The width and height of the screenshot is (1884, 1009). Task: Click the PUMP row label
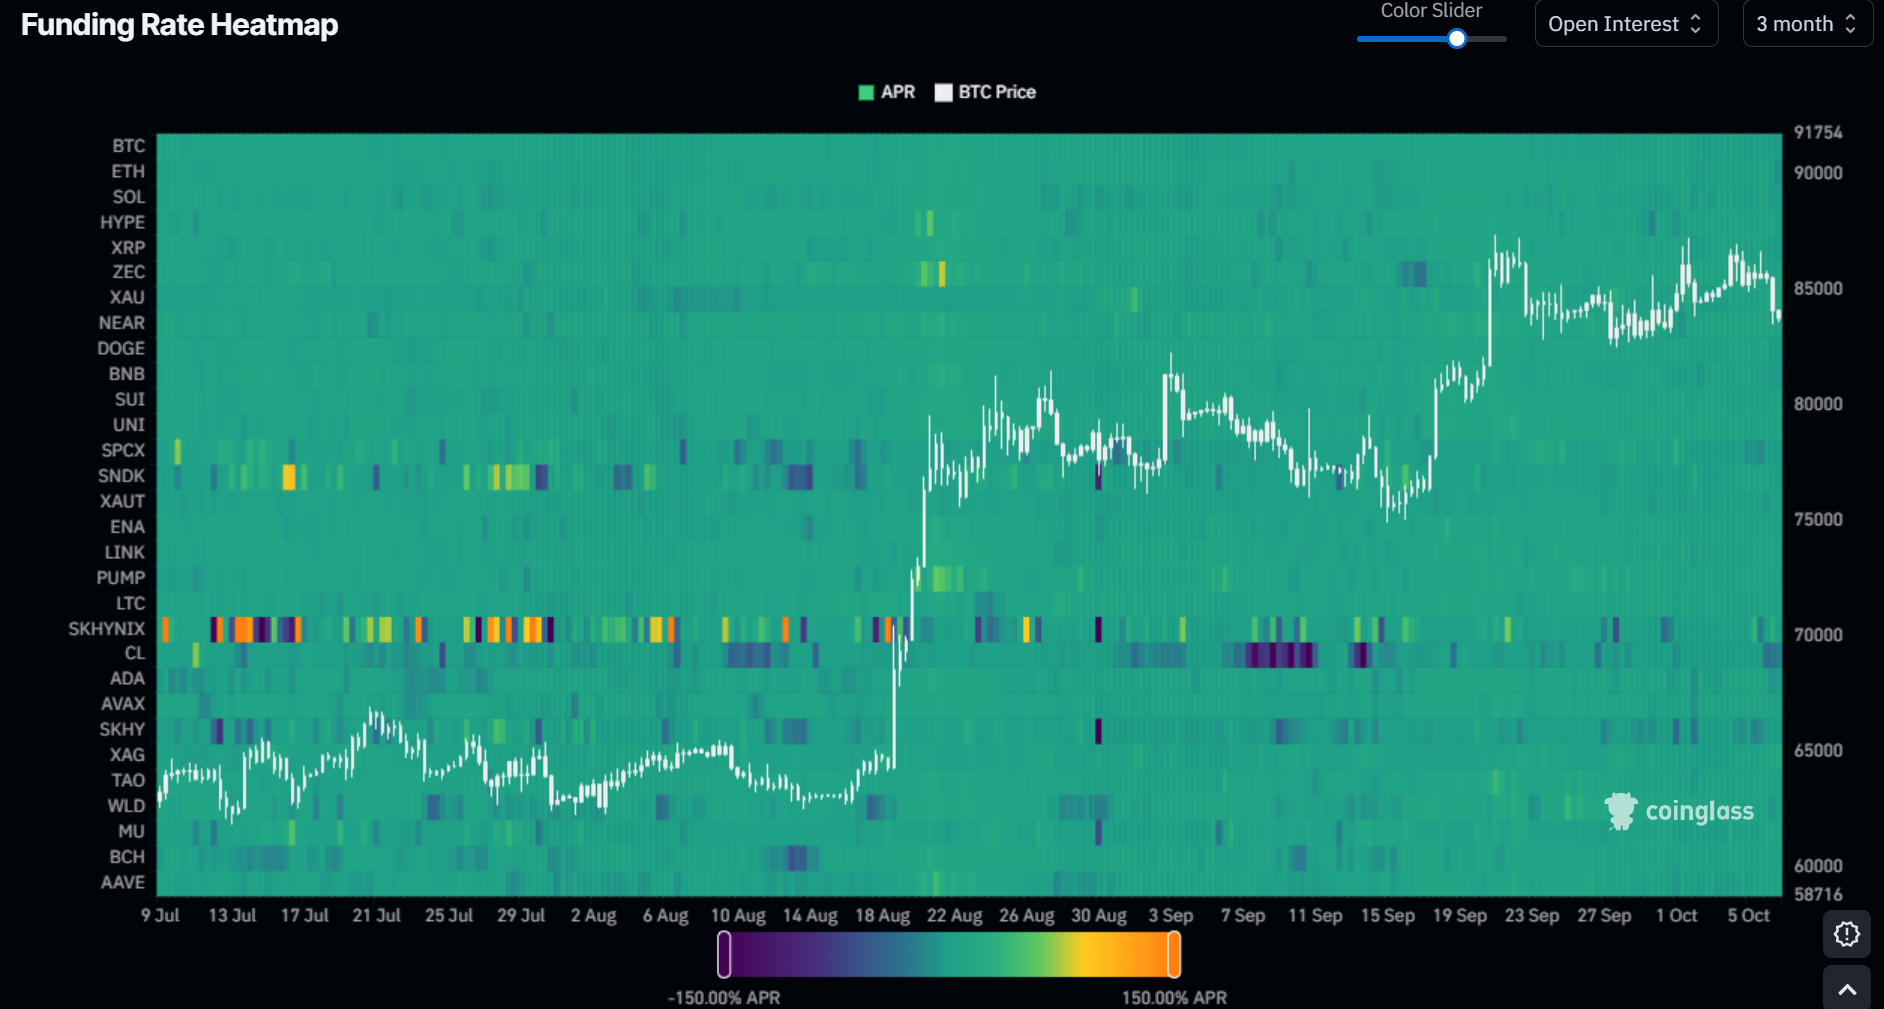[120, 578]
